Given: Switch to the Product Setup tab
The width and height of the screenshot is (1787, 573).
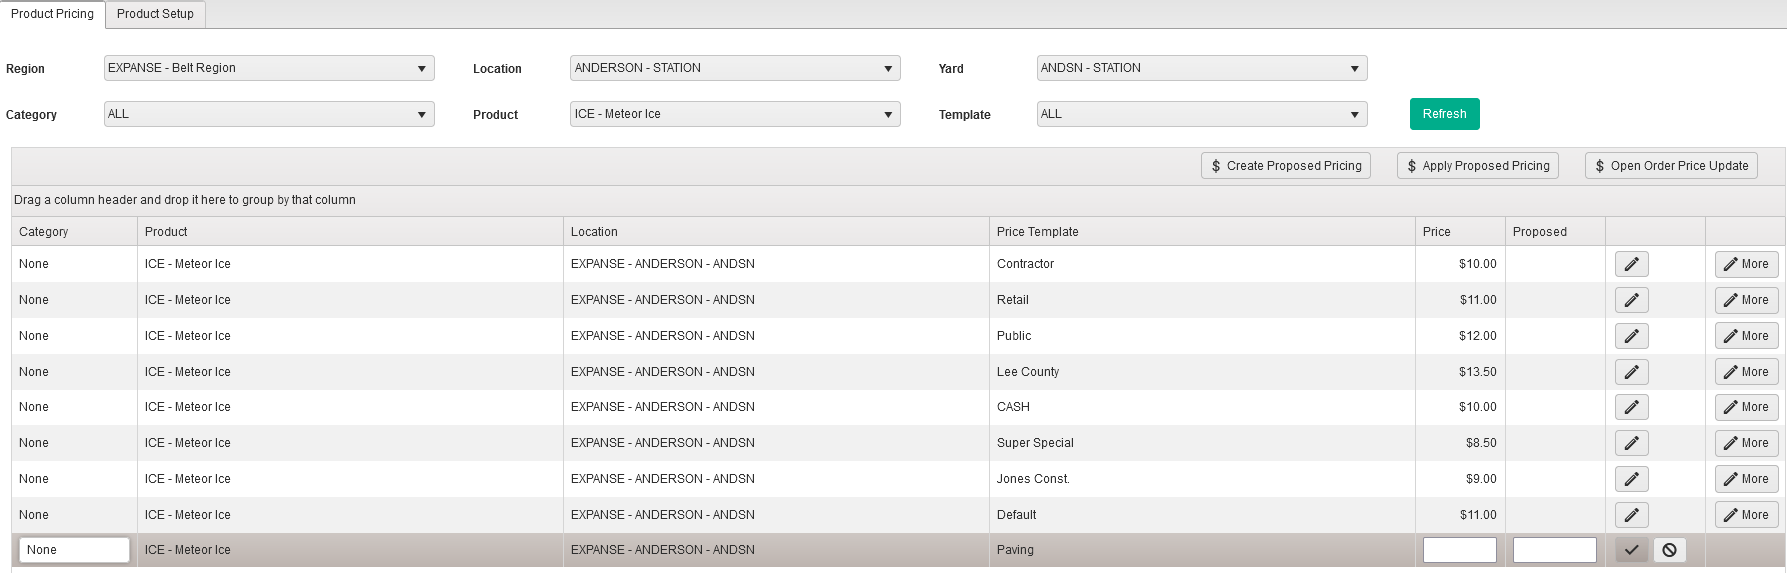Looking at the screenshot, I should 155,14.
